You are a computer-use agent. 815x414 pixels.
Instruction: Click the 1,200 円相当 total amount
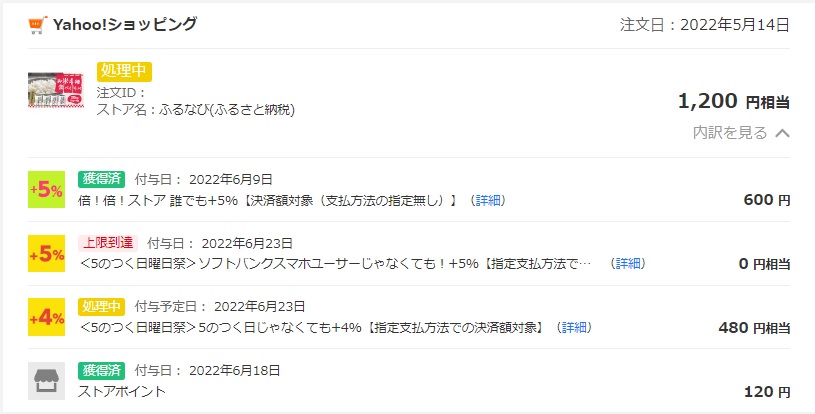pyautogui.click(x=734, y=101)
